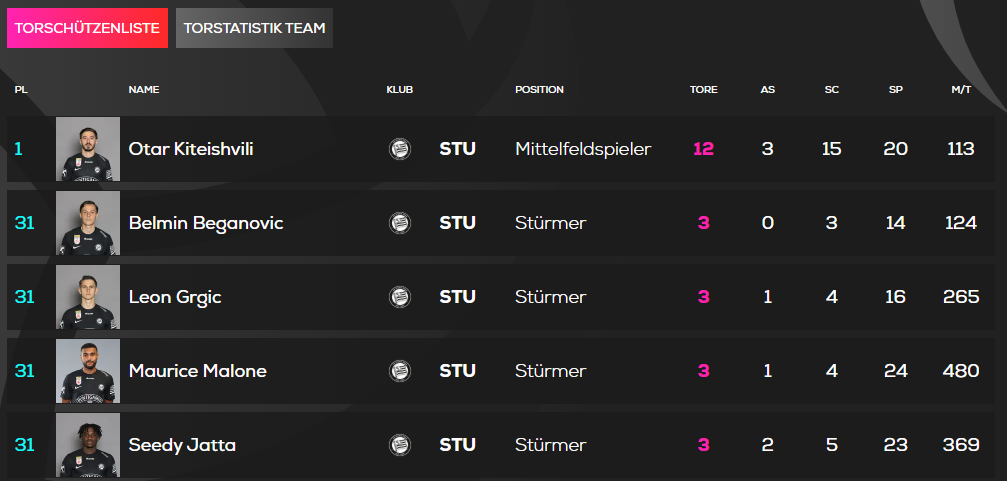1007x481 pixels.
Task: Open Leon Grgic's profile via name
Action: point(175,297)
